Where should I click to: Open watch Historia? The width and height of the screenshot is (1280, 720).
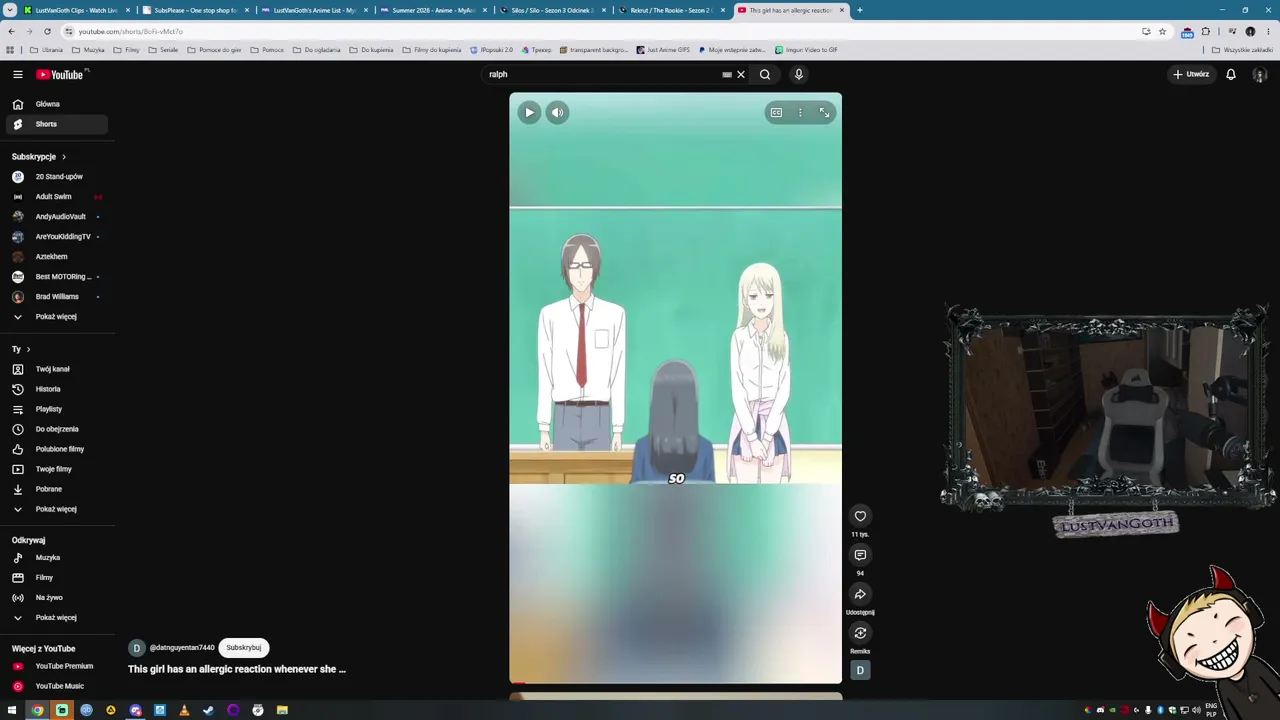(57, 389)
